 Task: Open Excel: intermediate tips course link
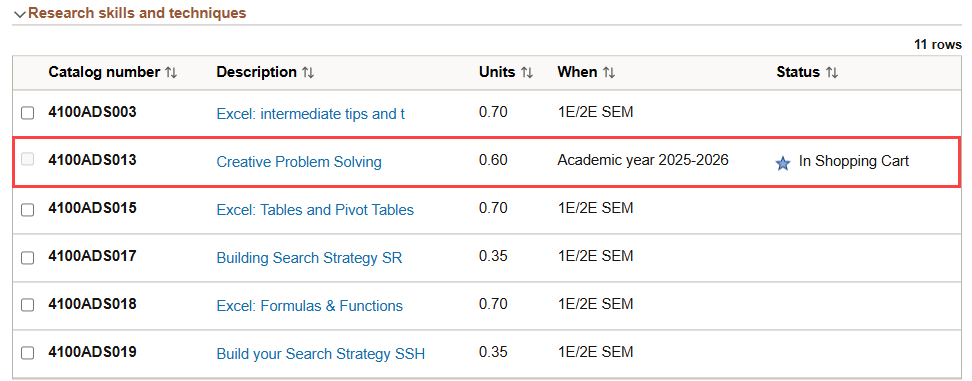pyautogui.click(x=311, y=114)
